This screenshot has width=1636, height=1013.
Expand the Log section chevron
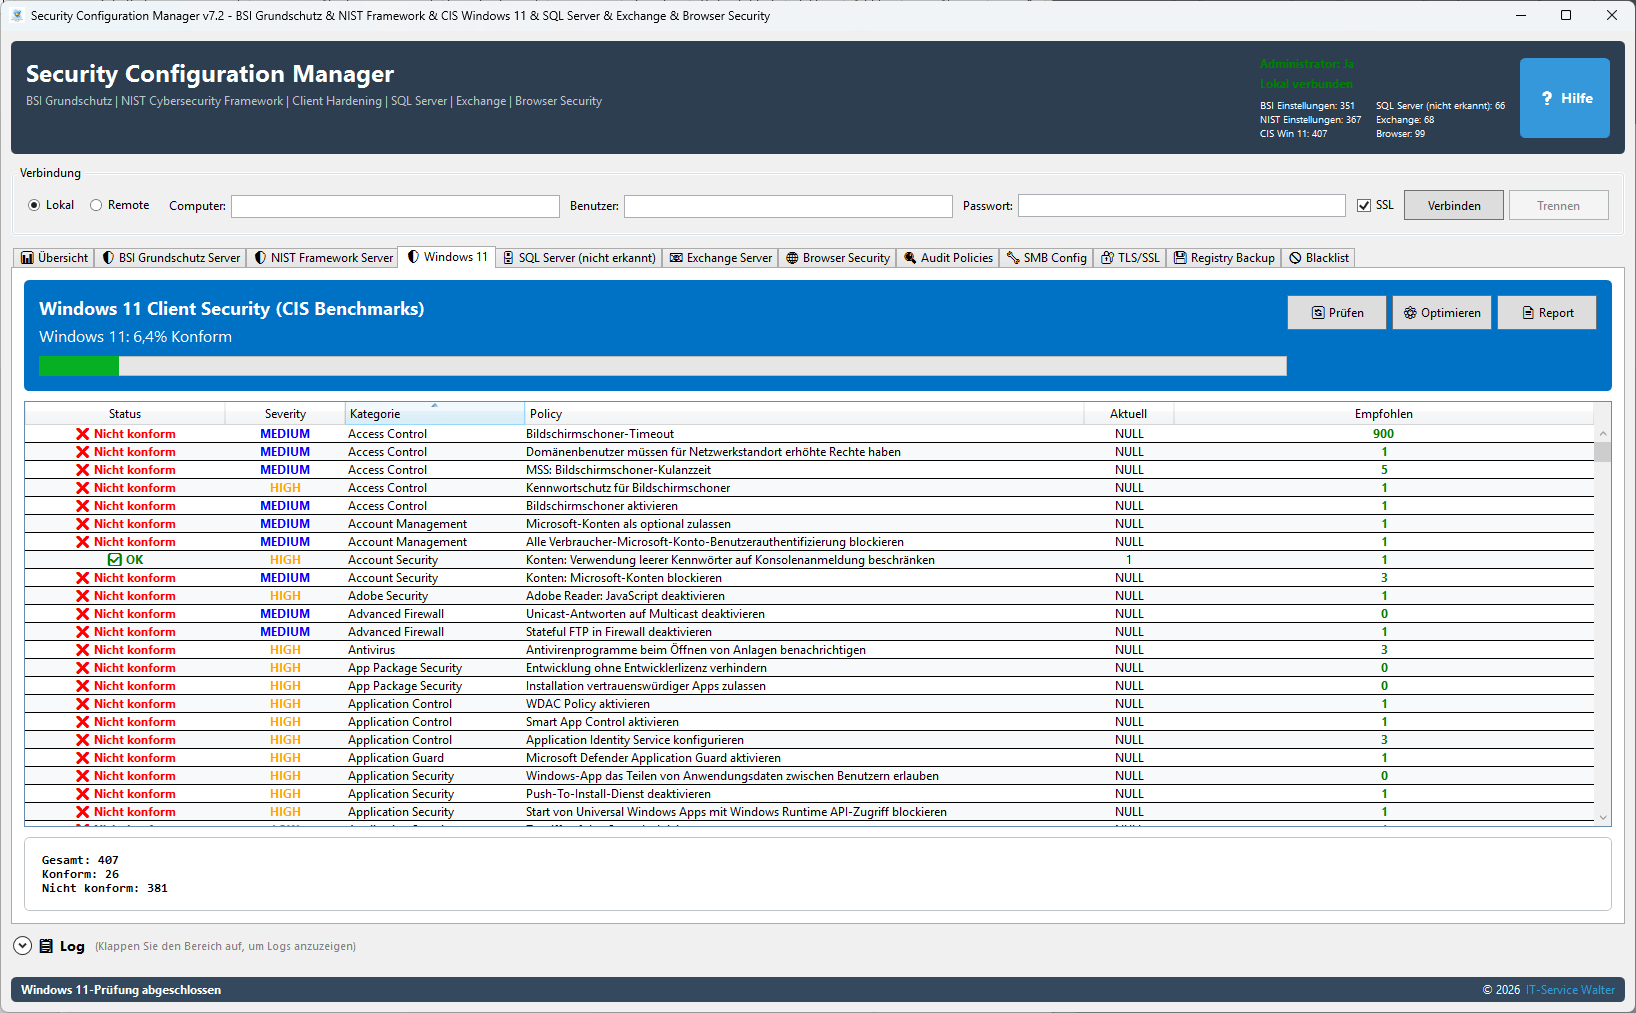[x=22, y=946]
